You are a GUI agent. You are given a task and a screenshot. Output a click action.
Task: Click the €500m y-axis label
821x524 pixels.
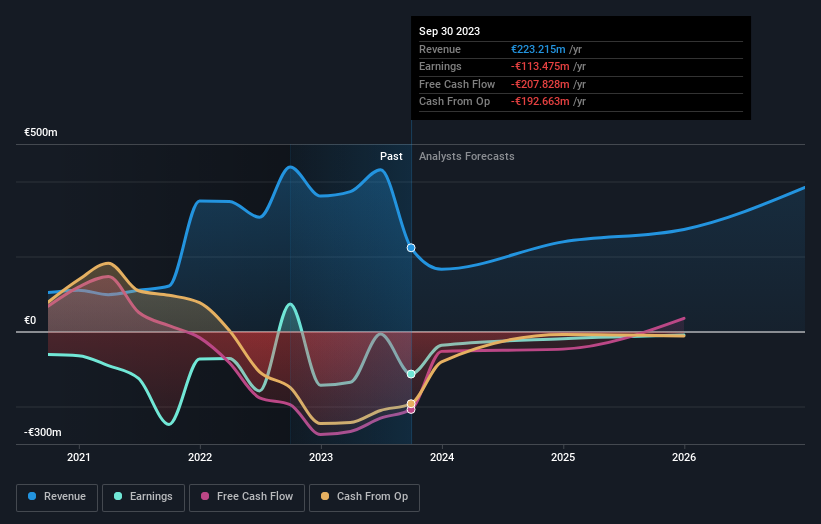pos(40,132)
